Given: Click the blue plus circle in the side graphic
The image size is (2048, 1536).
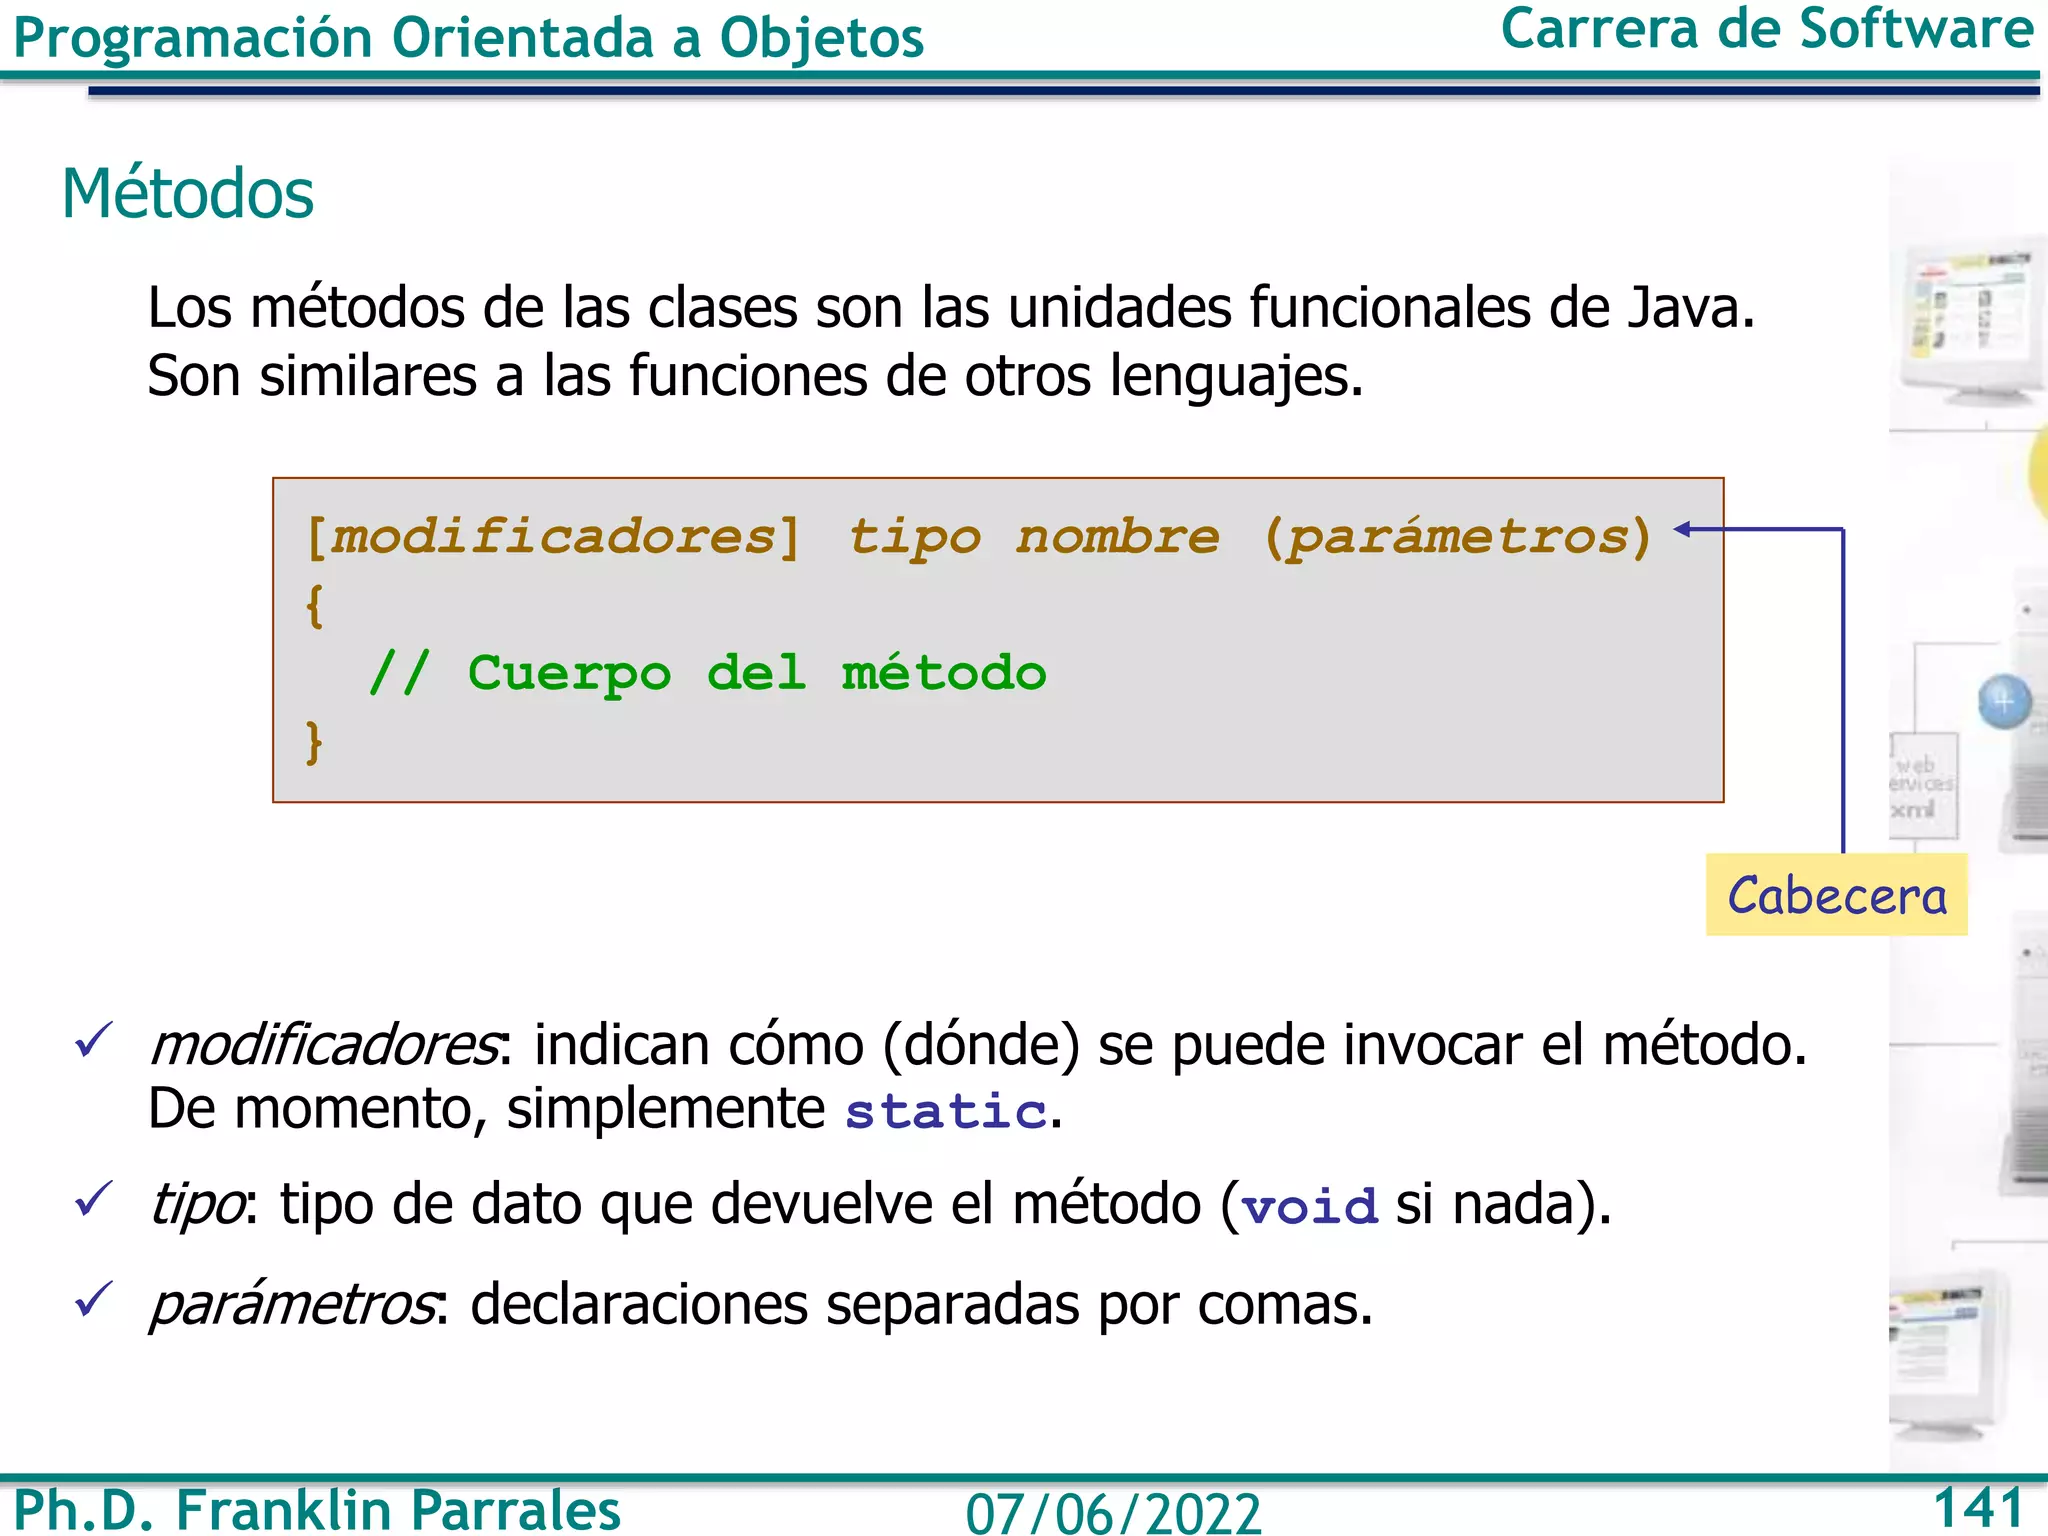Looking at the screenshot, I should click(2005, 702).
